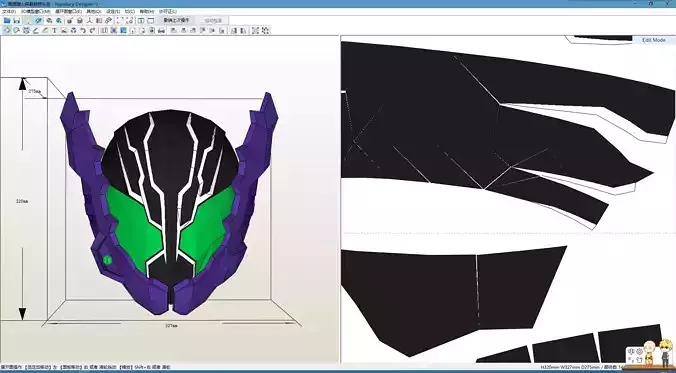Viewport: 676px width, 373px height.
Task: Click the second dashed-corner fit view icon
Action: [x=130, y=20]
